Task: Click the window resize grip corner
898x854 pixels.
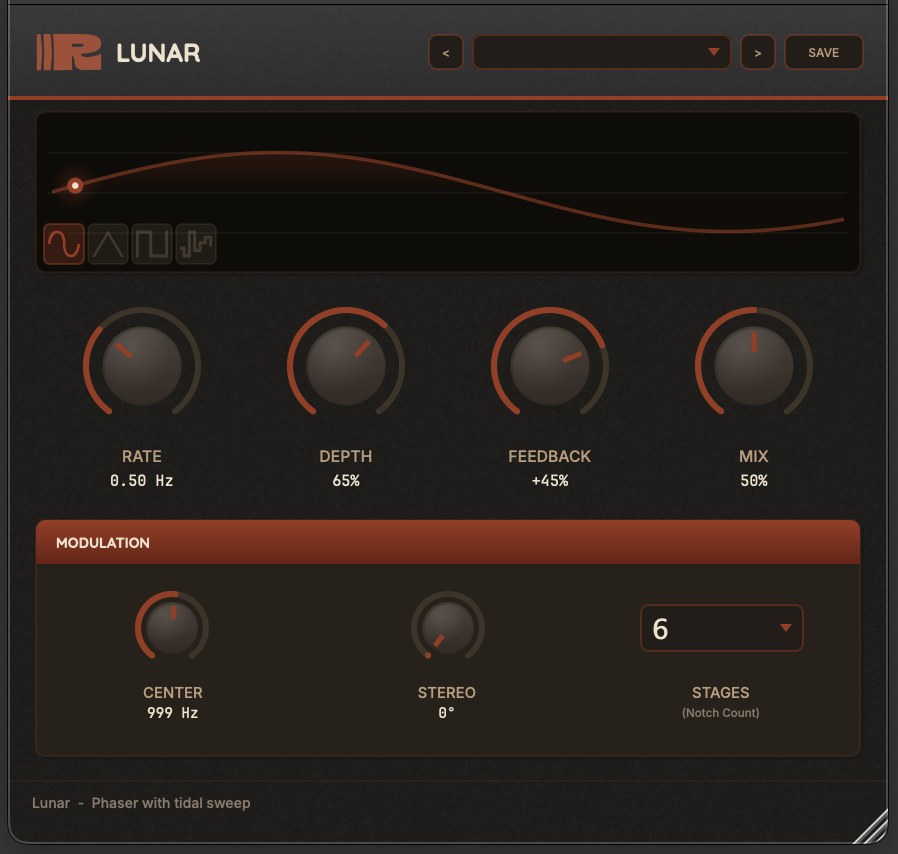Action: tap(871, 828)
